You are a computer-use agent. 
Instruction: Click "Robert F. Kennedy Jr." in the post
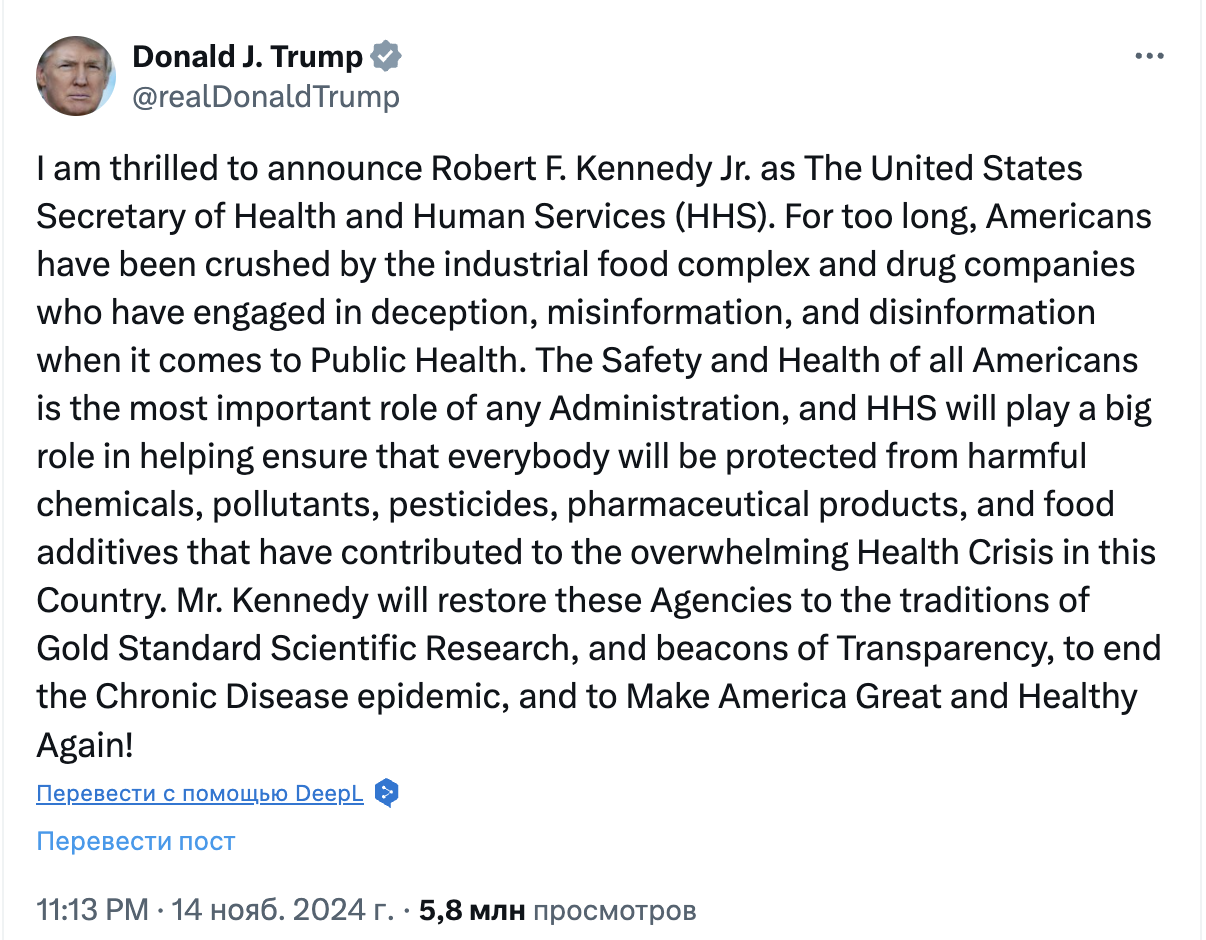coord(591,169)
